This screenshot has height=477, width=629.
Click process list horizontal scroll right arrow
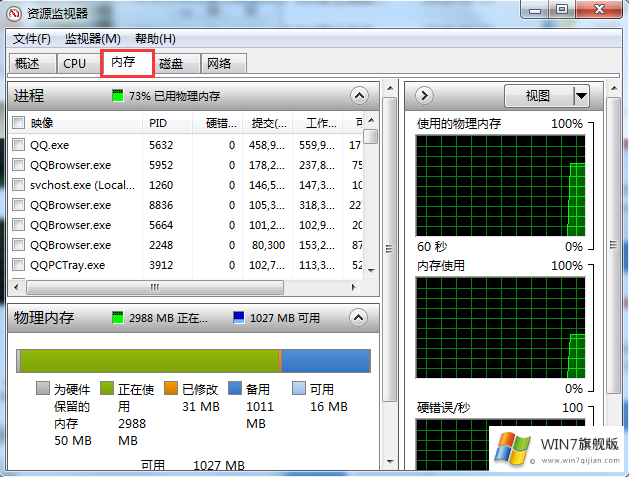353,287
